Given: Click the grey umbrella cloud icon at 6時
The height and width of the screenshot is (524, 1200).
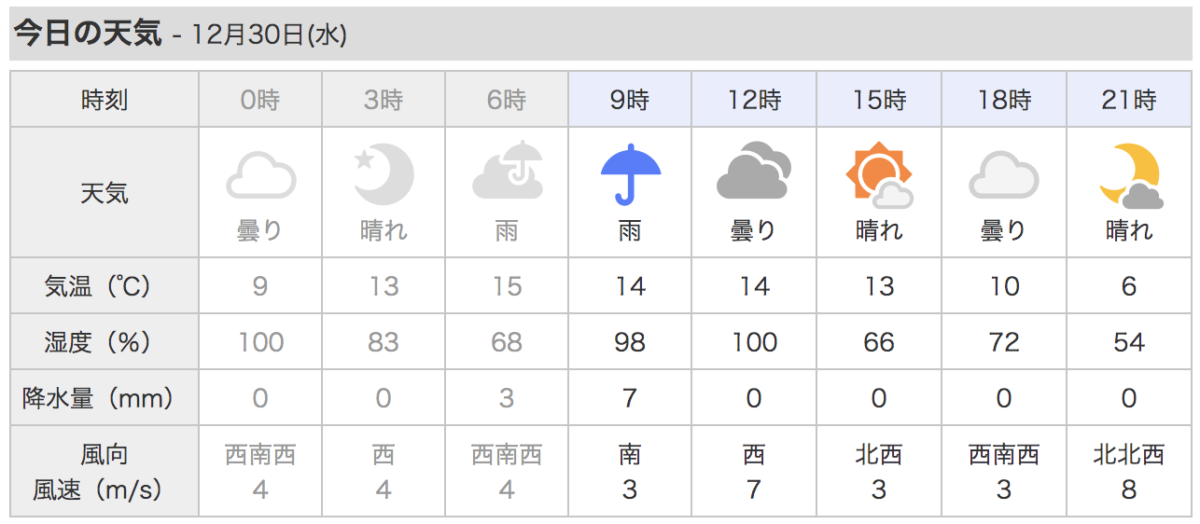Looking at the screenshot, I should pyautogui.click(x=507, y=171).
